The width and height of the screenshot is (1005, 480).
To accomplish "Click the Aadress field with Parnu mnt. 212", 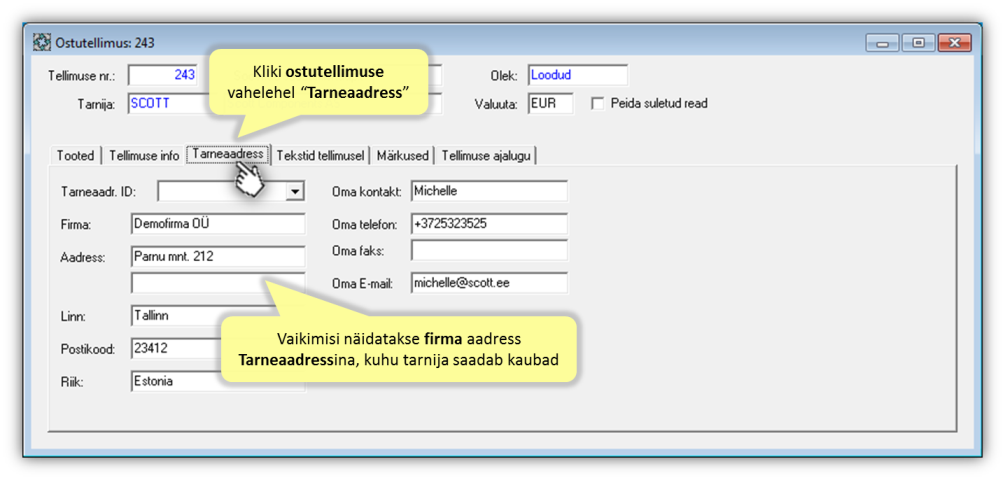I will (x=217, y=256).
